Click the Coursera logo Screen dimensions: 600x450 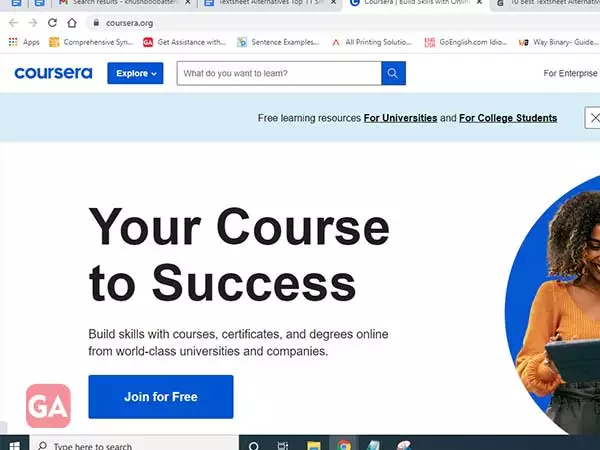pyautogui.click(x=53, y=73)
